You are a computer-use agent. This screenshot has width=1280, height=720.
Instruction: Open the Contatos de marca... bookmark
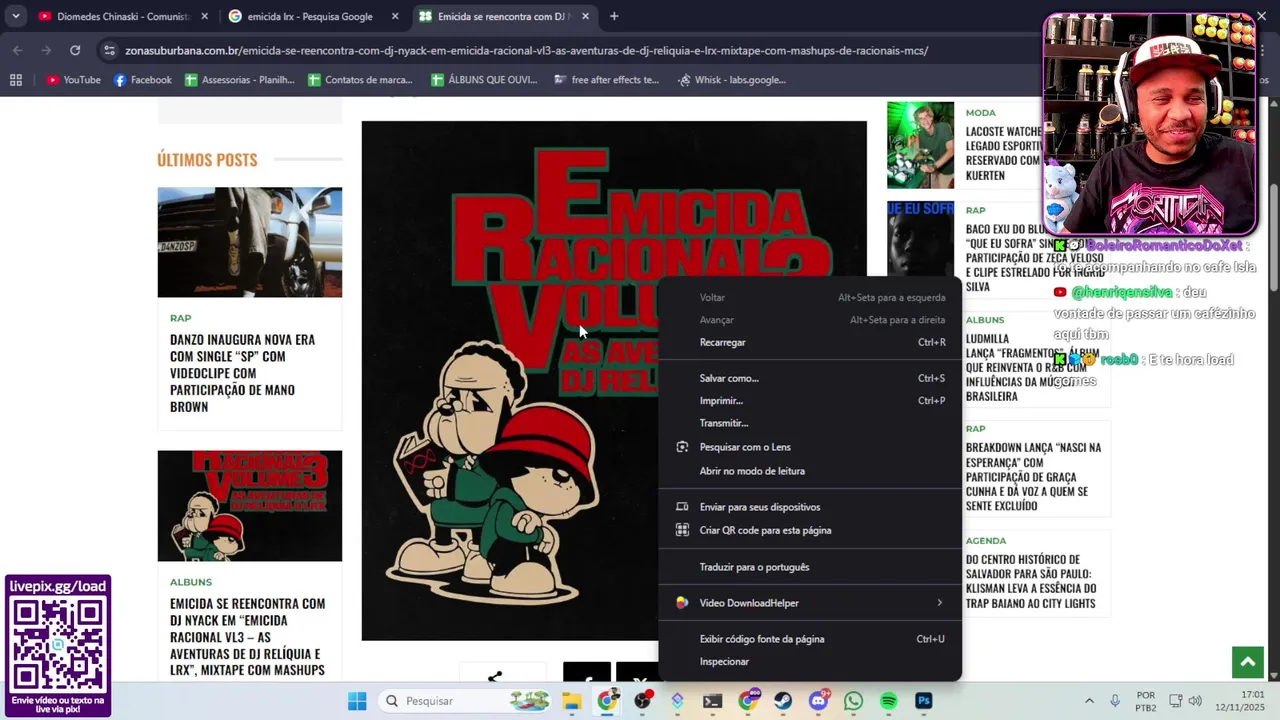pos(360,80)
